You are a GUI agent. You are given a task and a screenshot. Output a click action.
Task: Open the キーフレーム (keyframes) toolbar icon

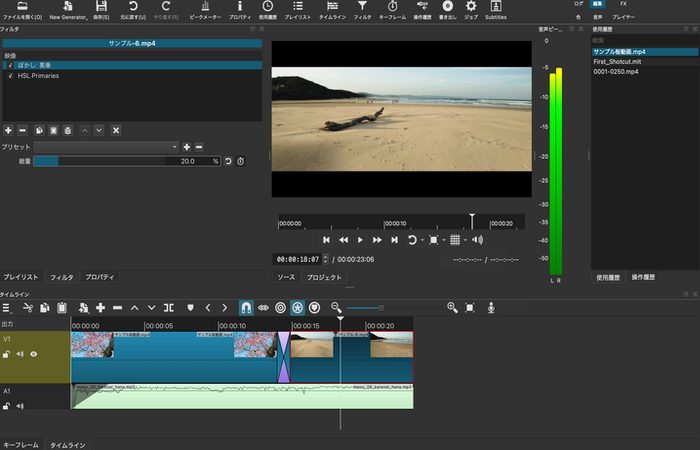(x=393, y=10)
